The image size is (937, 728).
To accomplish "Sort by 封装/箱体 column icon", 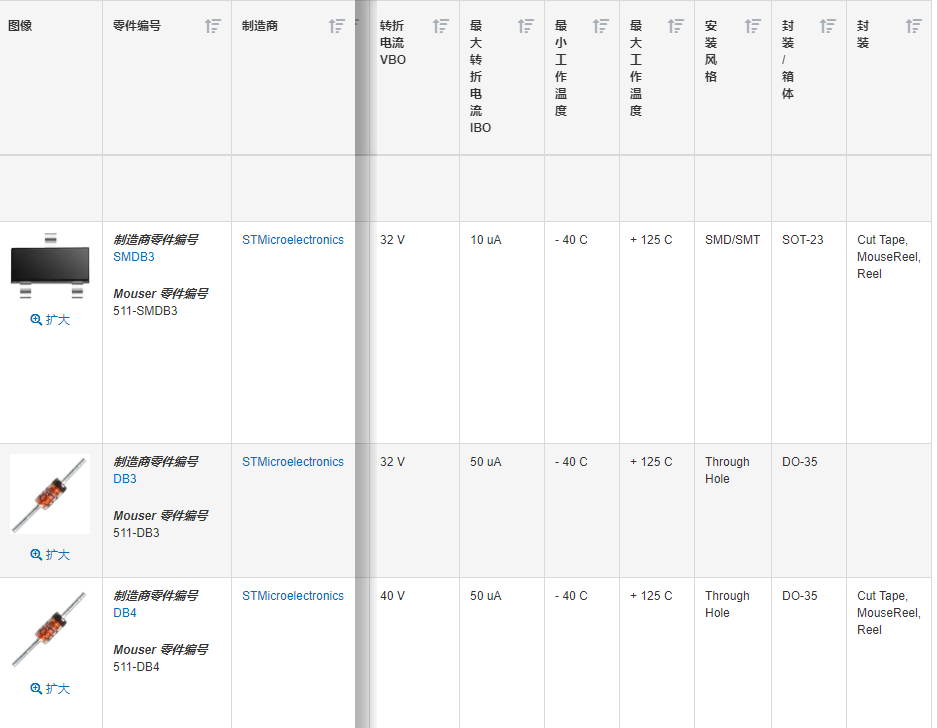I will (828, 26).
